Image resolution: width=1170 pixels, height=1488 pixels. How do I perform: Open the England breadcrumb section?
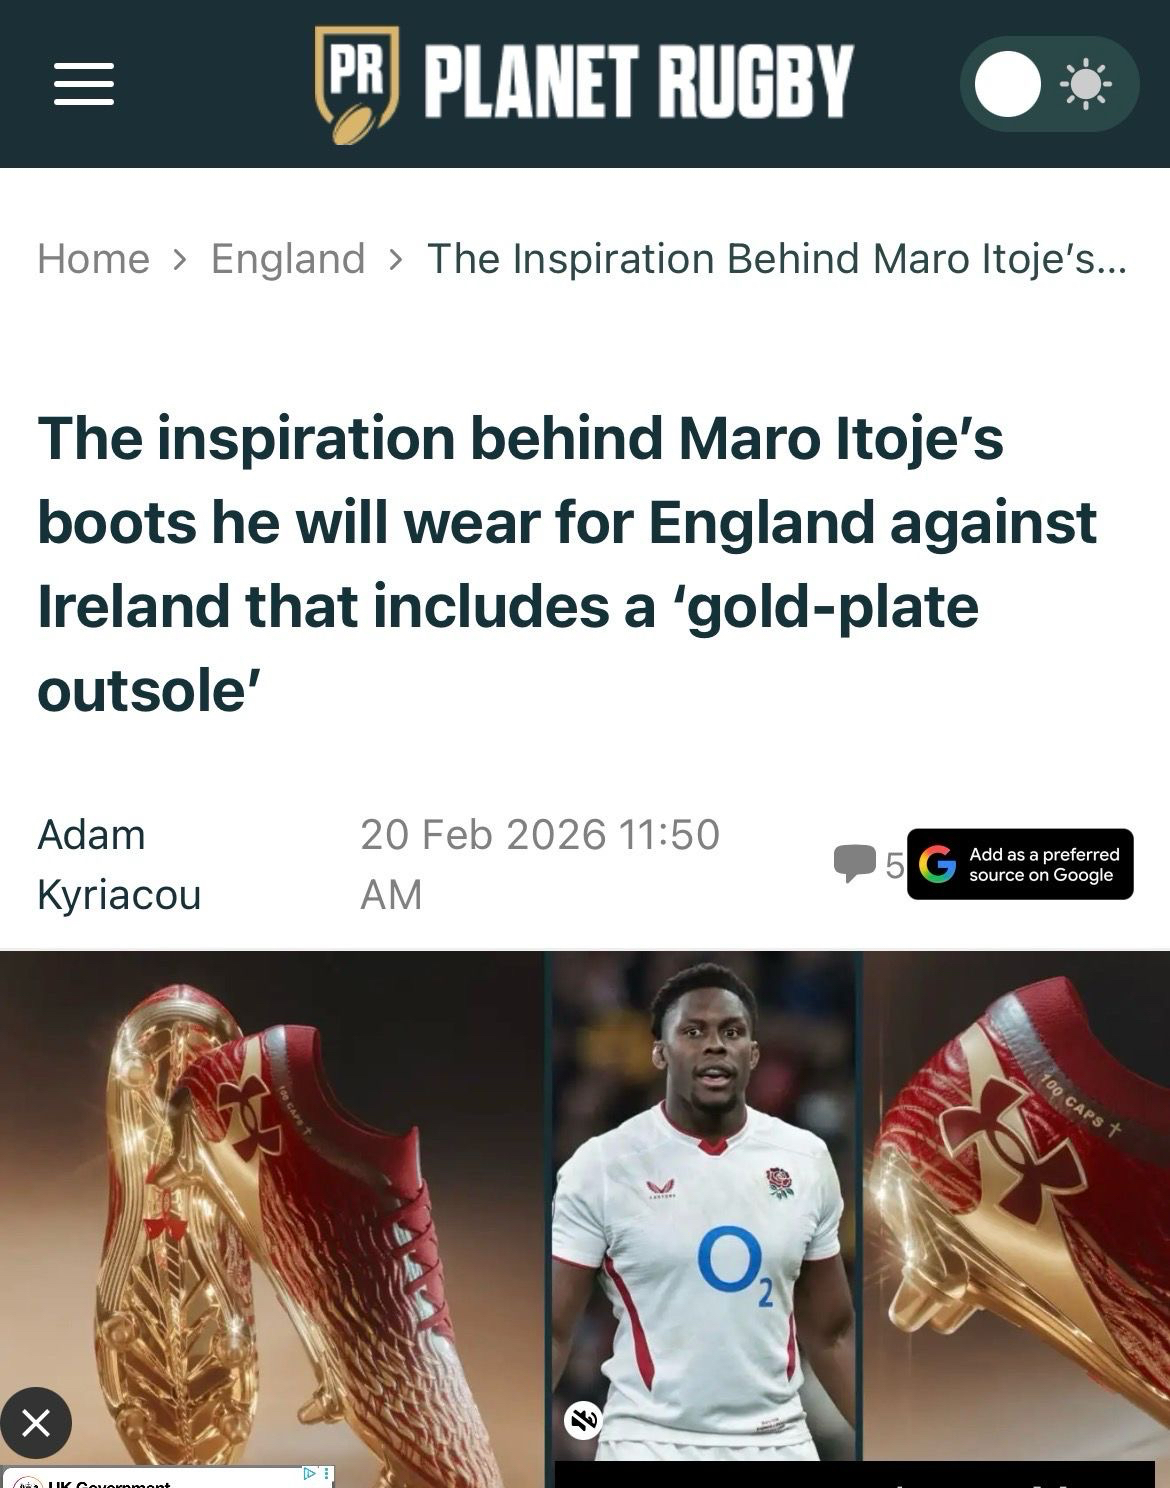click(288, 259)
